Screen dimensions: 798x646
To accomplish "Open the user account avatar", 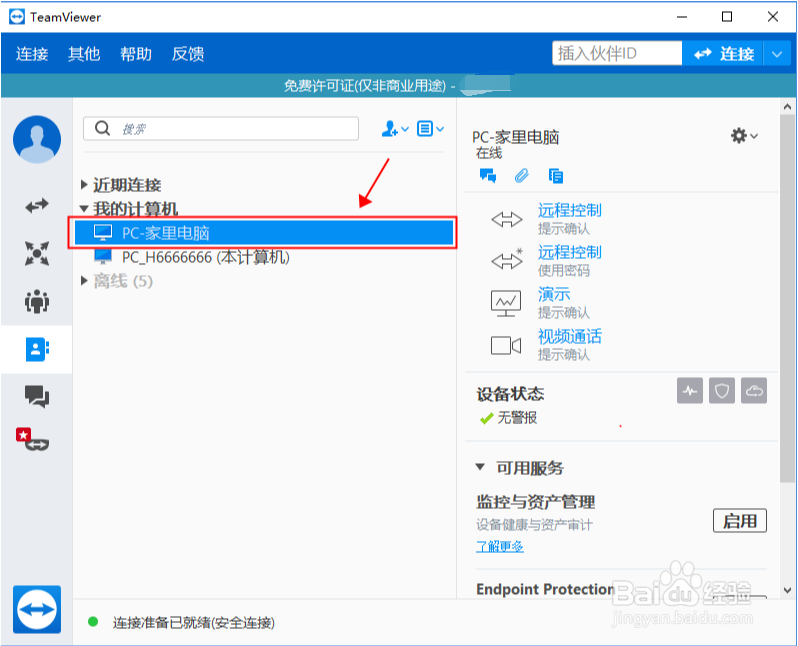I will (37, 139).
